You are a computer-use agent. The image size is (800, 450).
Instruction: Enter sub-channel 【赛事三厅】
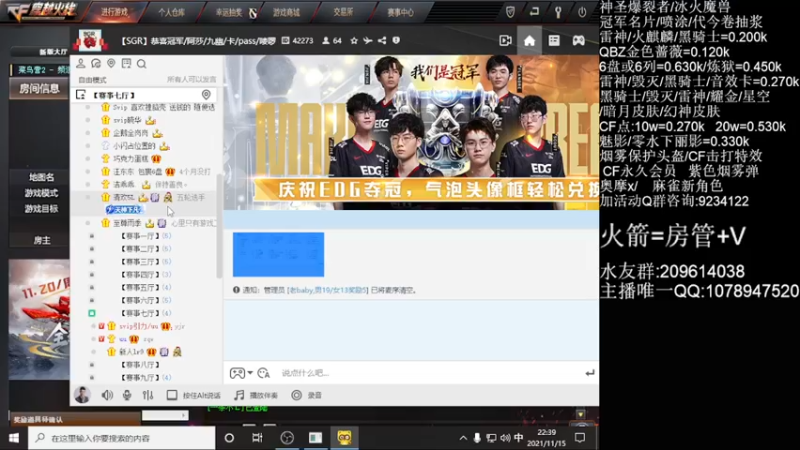[x=140, y=262]
